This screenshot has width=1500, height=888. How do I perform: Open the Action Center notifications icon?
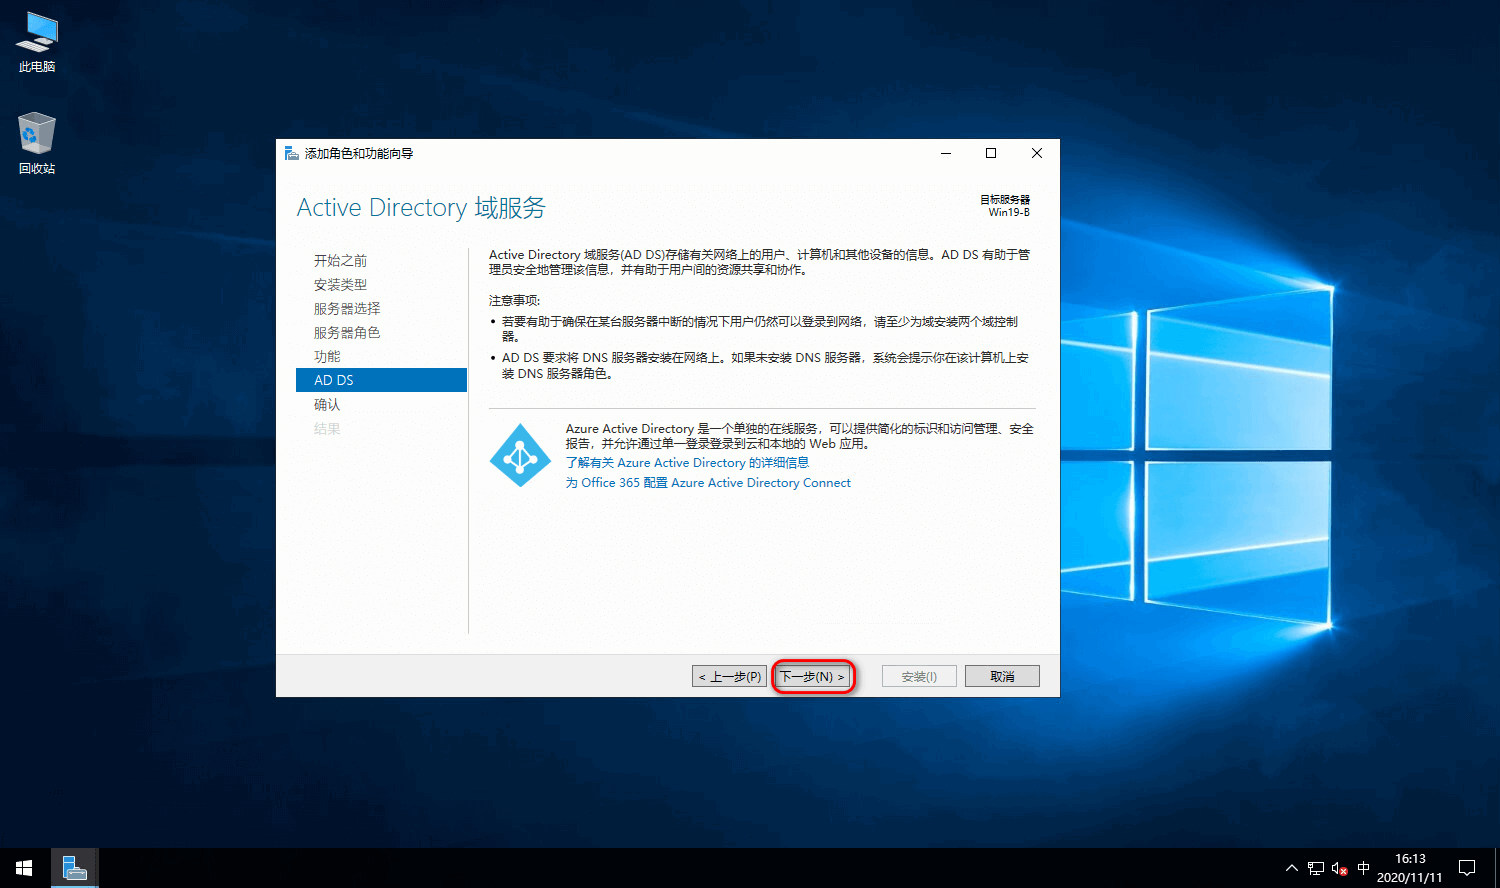1467,868
